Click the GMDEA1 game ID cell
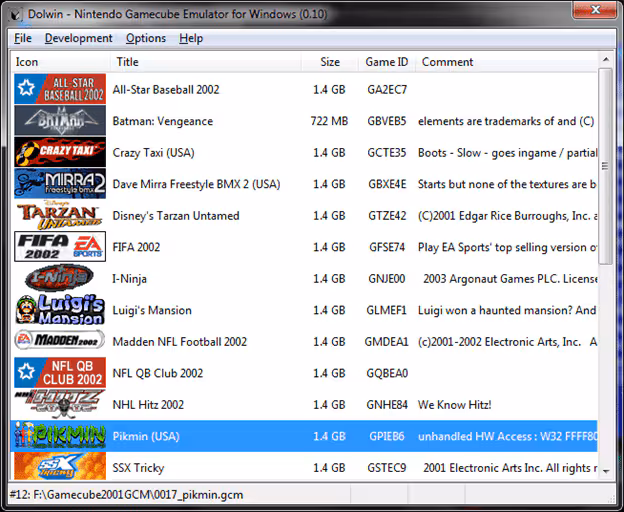This screenshot has width=624, height=512. click(387, 342)
